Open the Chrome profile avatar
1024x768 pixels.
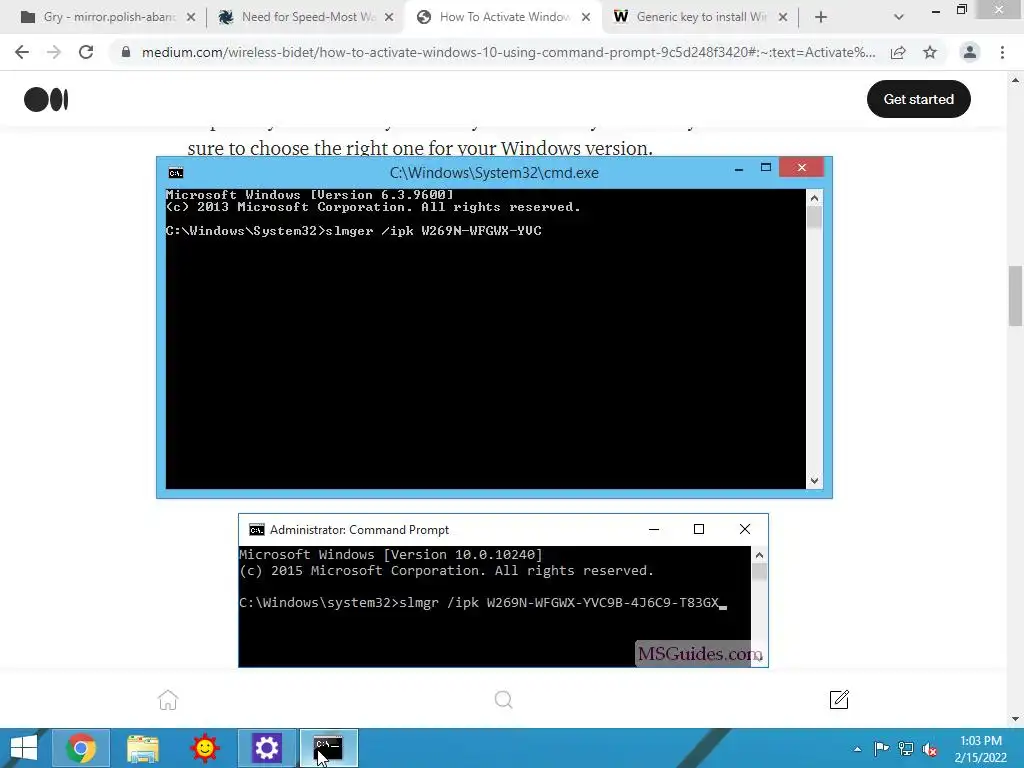click(970, 52)
